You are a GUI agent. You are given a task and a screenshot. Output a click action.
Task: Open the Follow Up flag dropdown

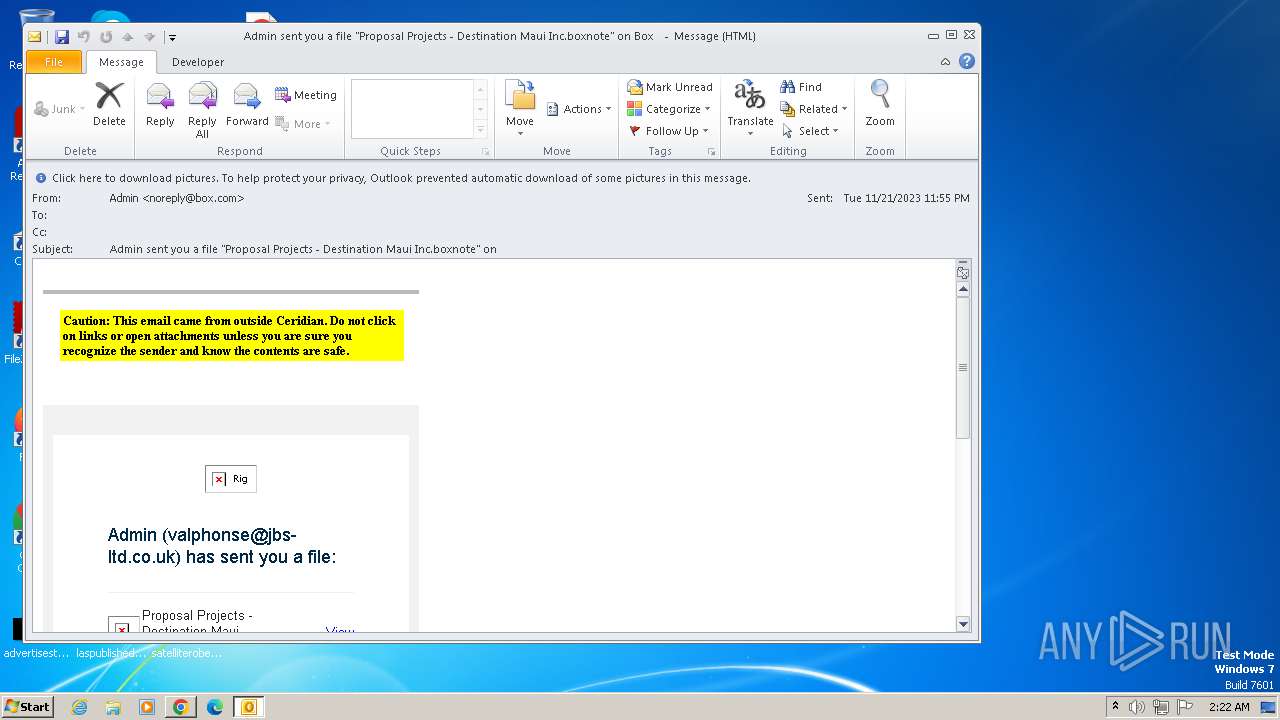point(668,131)
